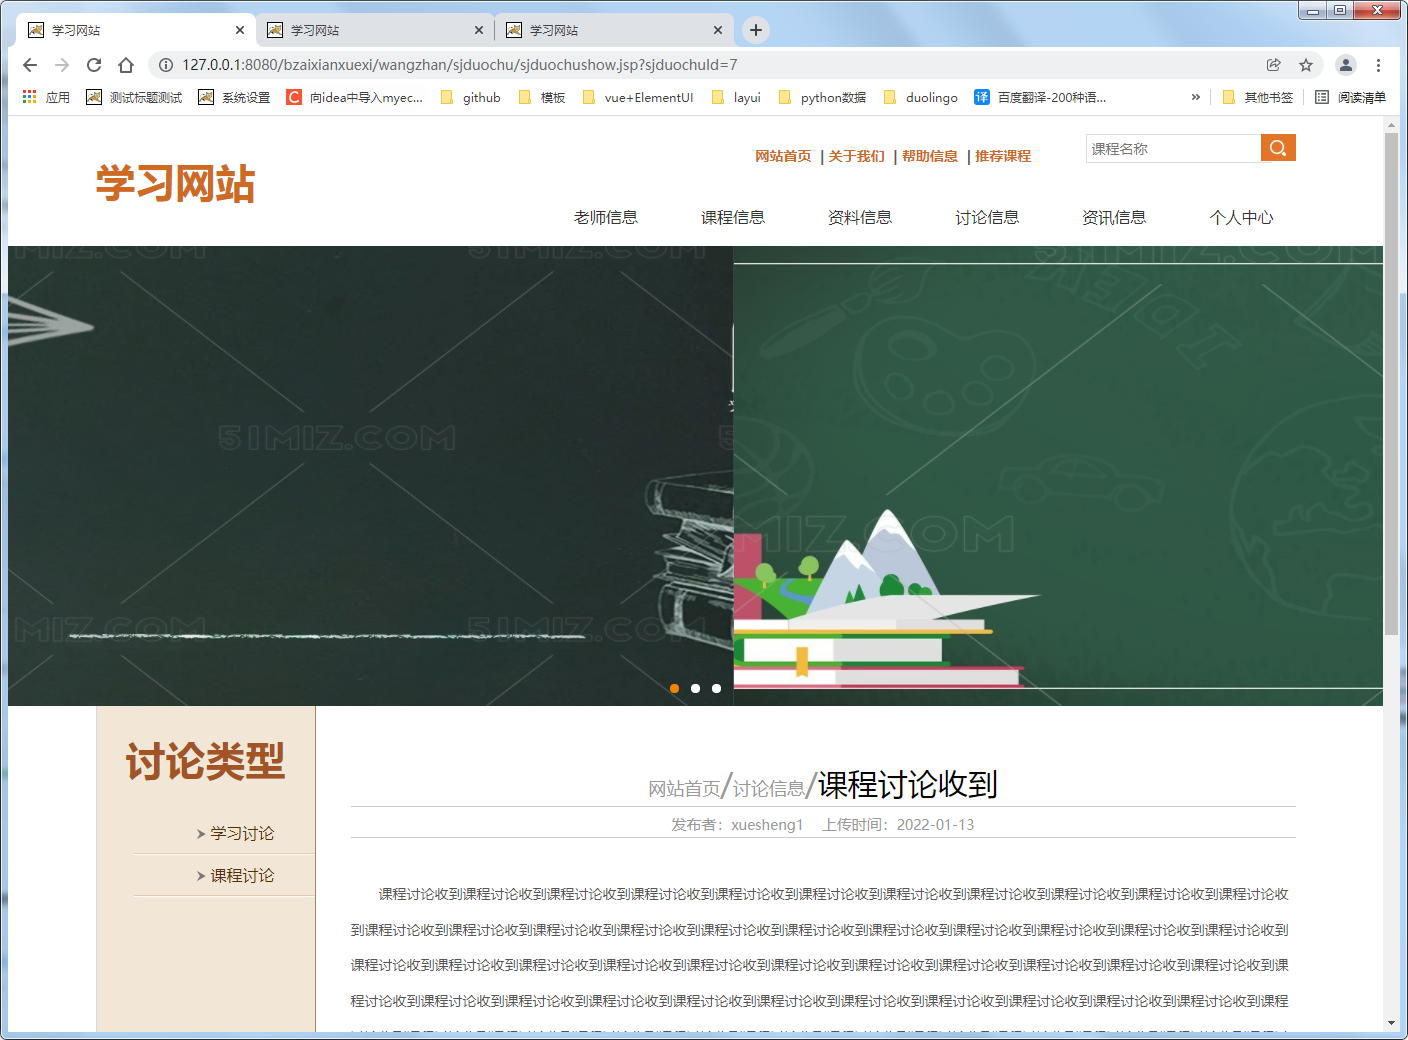The image size is (1408, 1040).
Task: Open the 资讯信息 menu
Action: (1114, 217)
